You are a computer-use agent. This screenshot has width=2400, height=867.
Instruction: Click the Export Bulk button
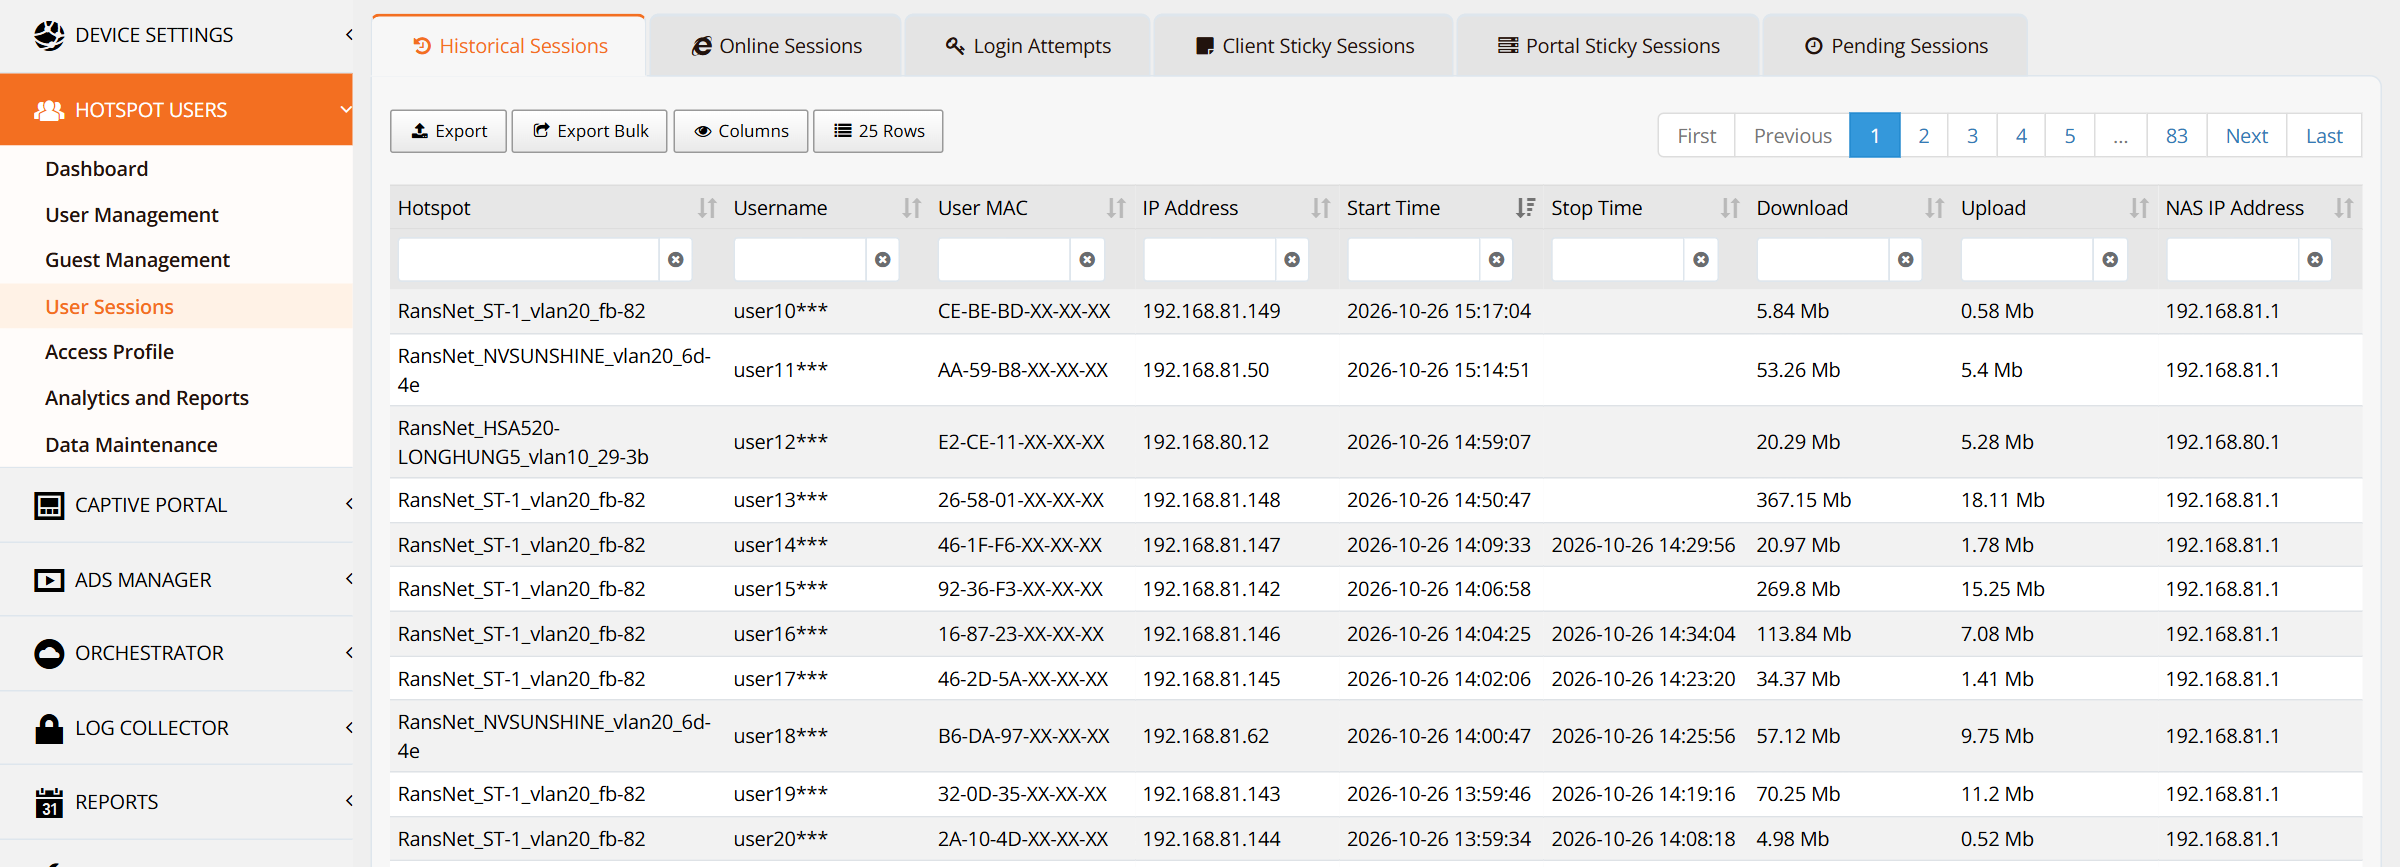590,131
